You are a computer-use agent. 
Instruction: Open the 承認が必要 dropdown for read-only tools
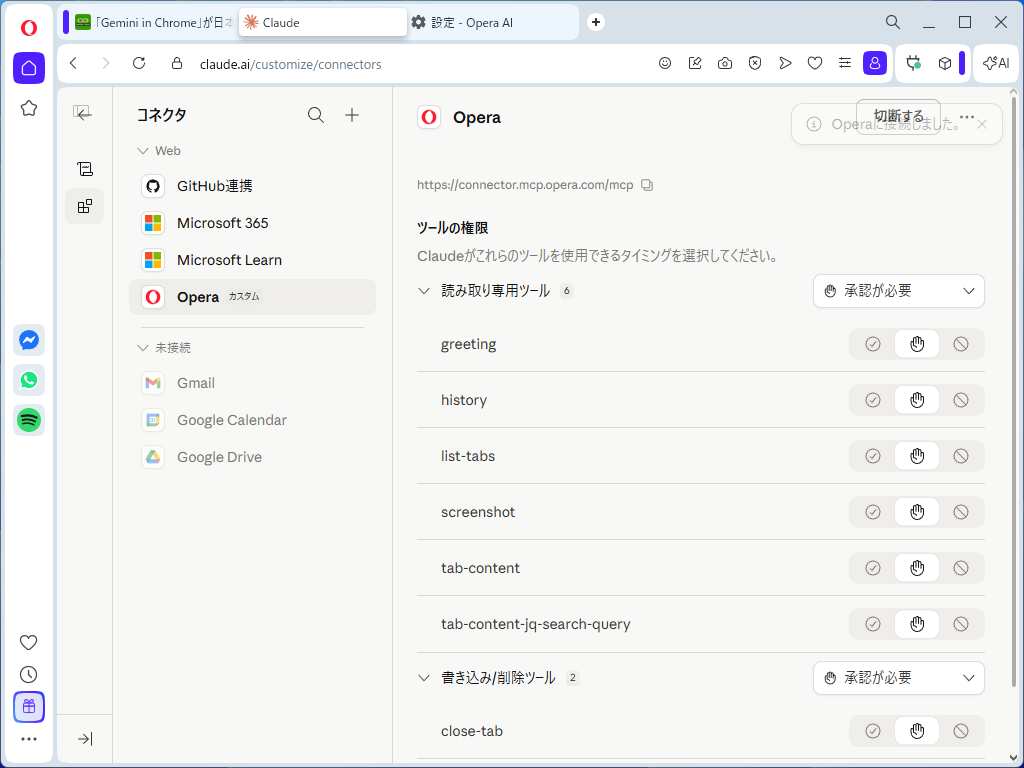(898, 291)
